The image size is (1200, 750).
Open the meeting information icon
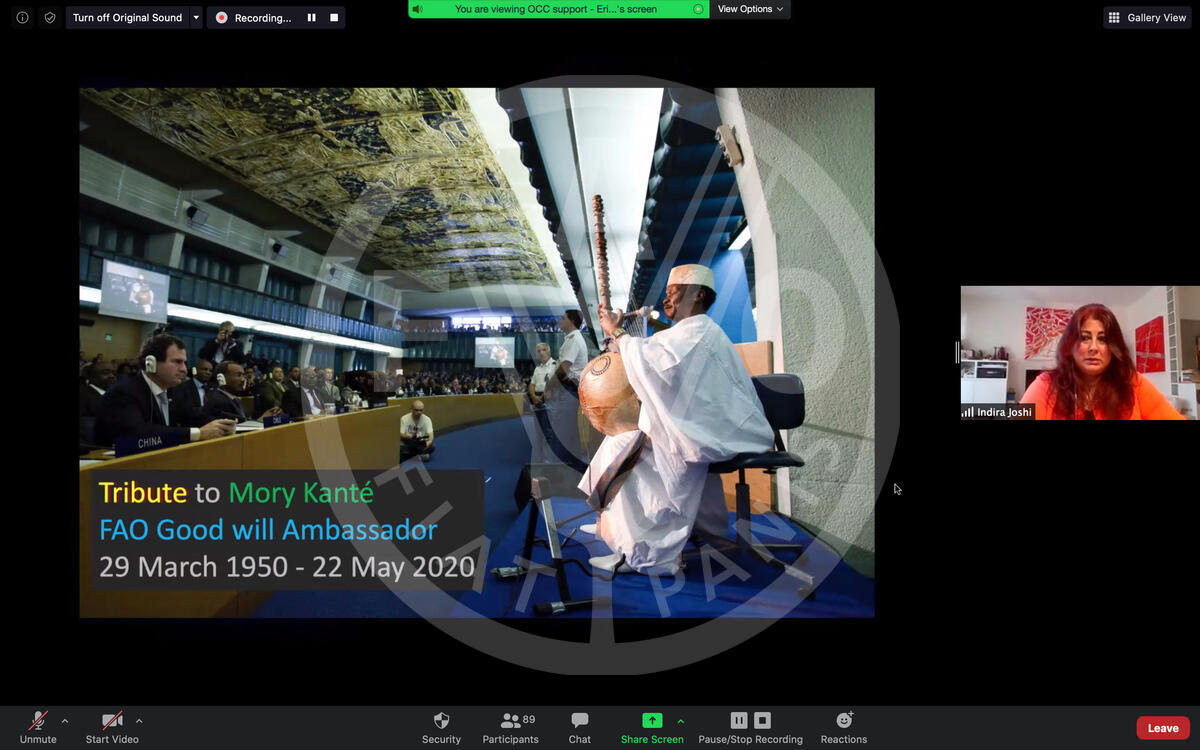pyautogui.click(x=22, y=18)
